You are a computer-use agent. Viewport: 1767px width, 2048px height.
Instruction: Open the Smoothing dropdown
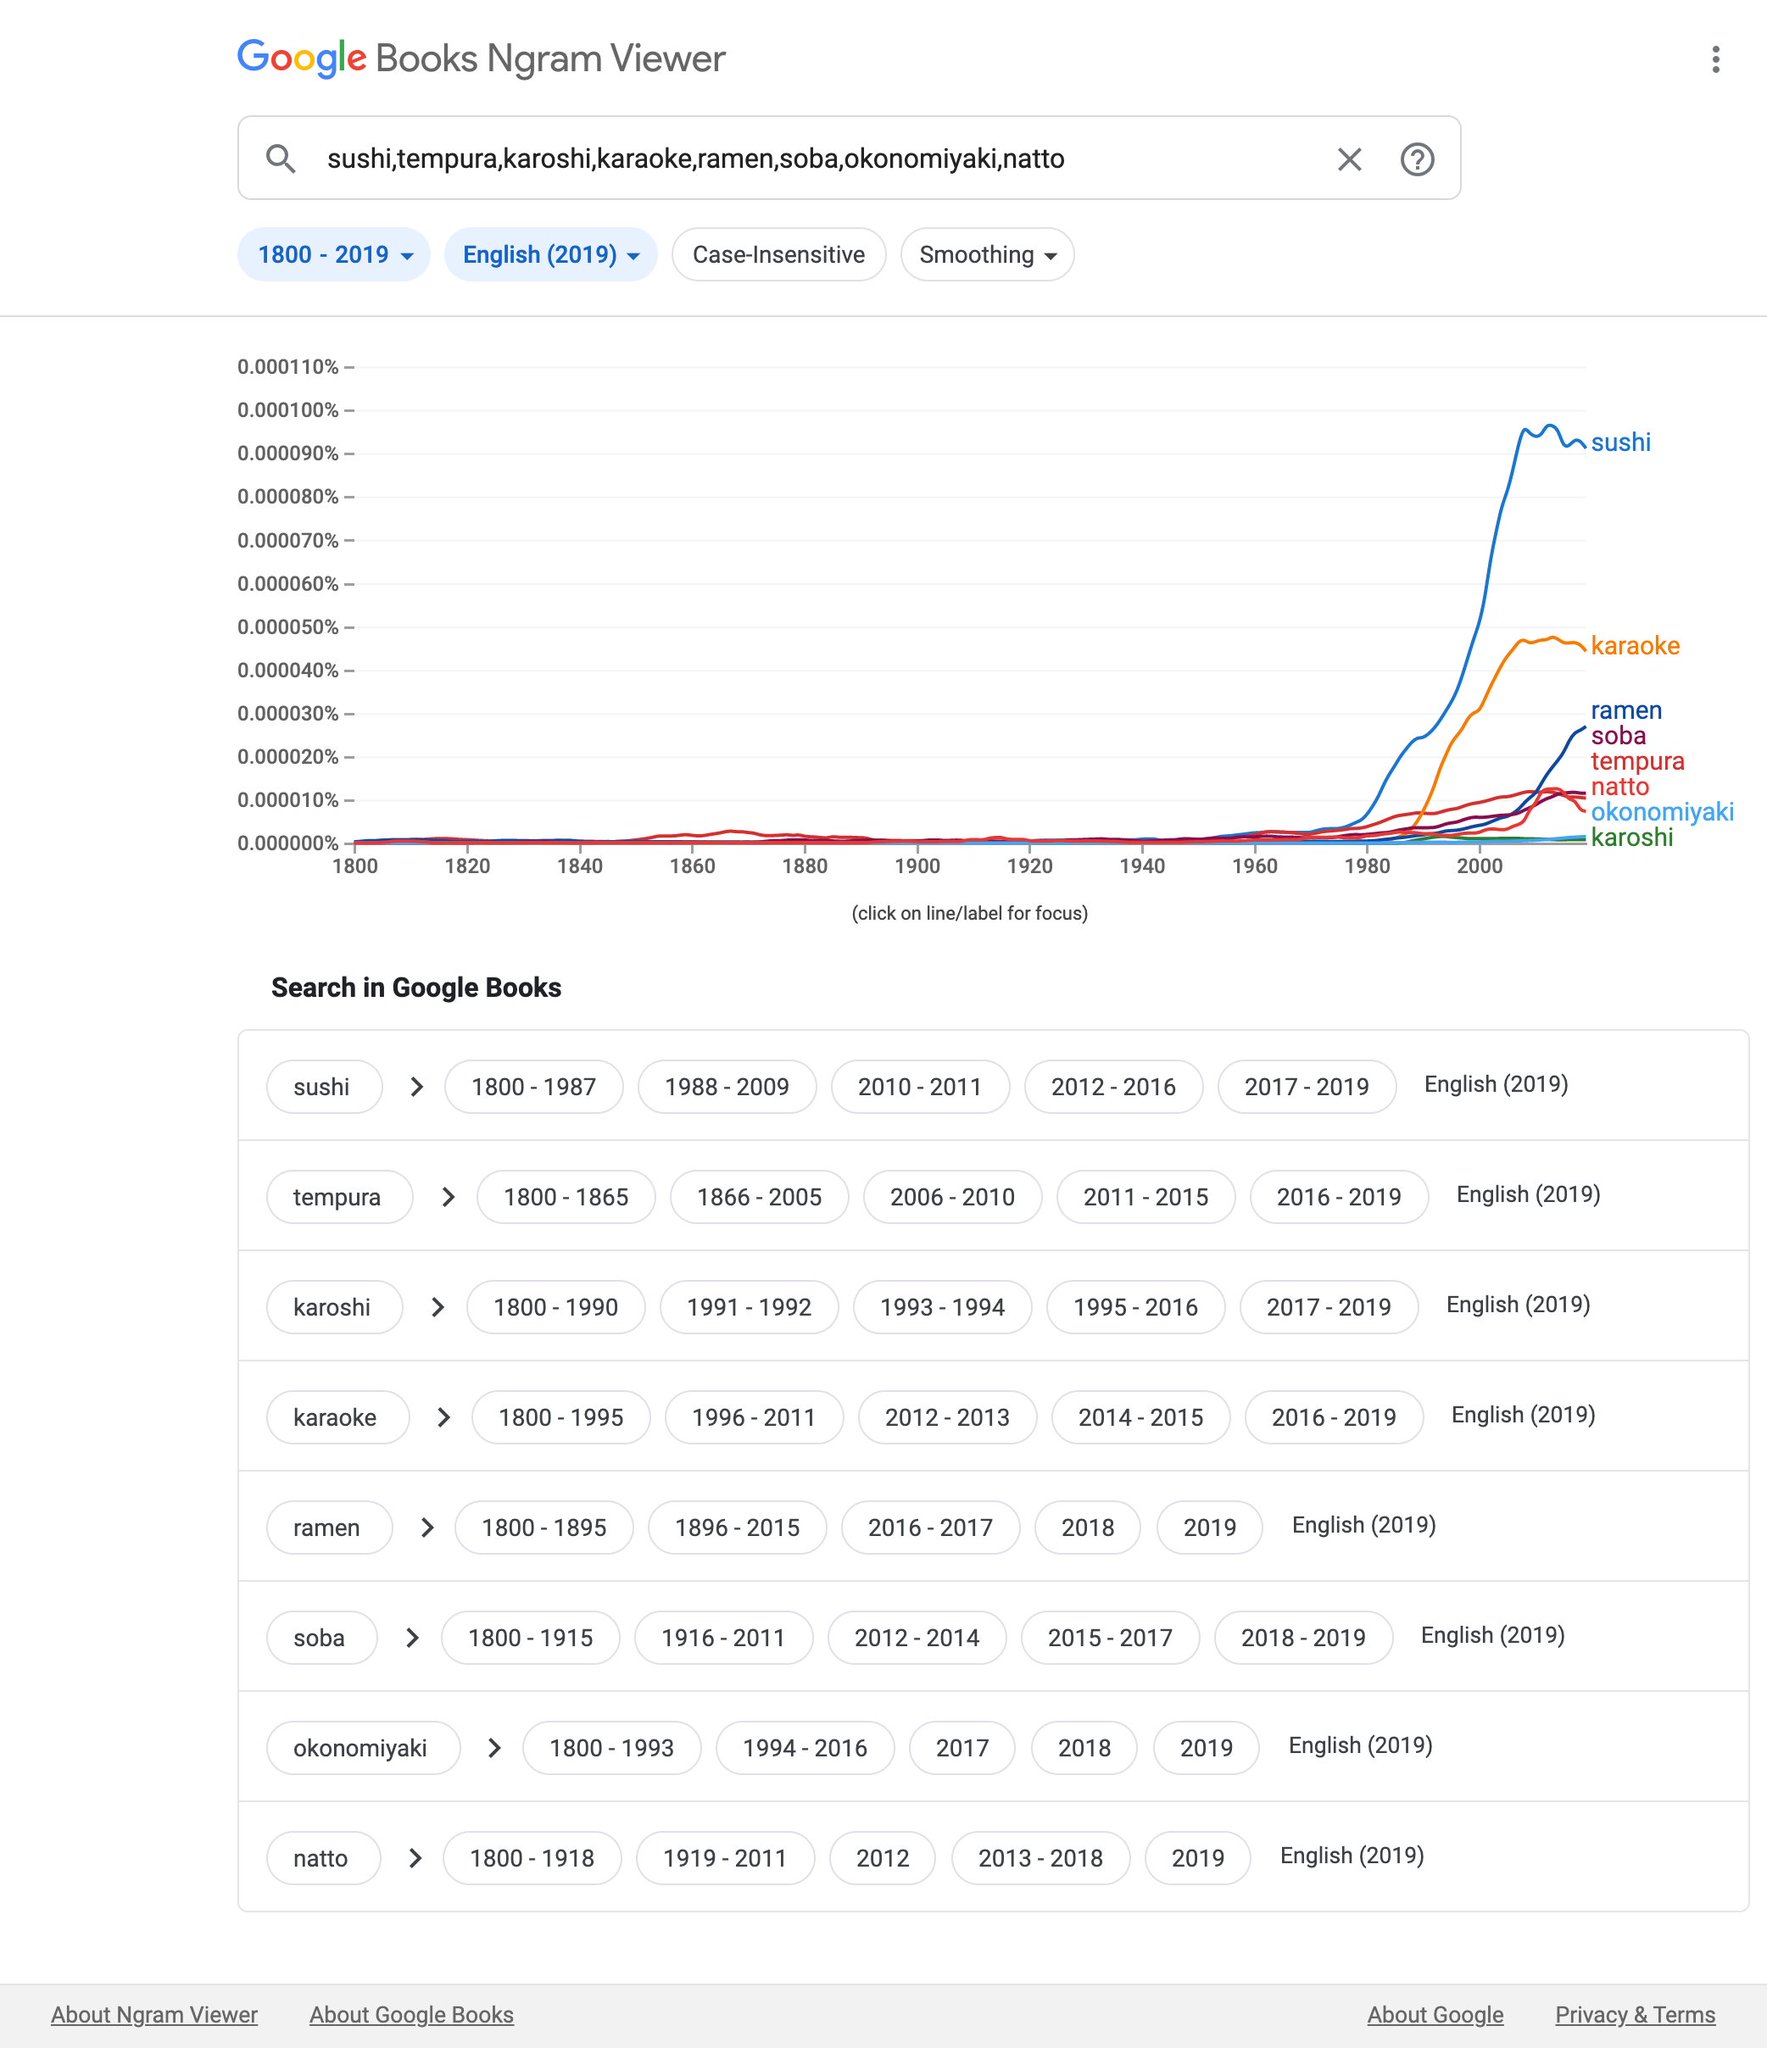pyautogui.click(x=987, y=255)
